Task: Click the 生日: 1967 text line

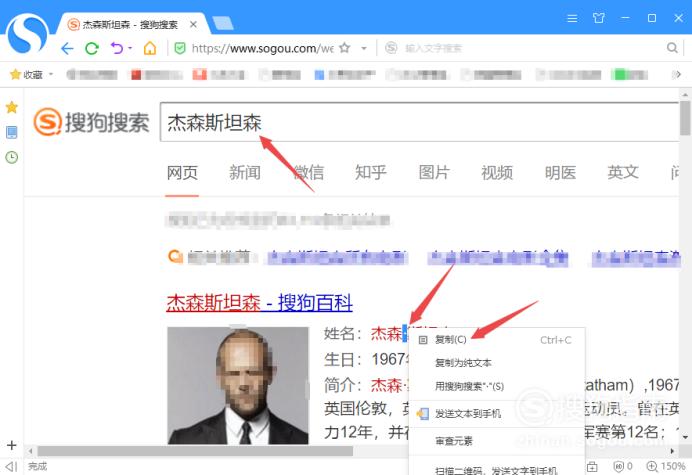Action: point(366,359)
